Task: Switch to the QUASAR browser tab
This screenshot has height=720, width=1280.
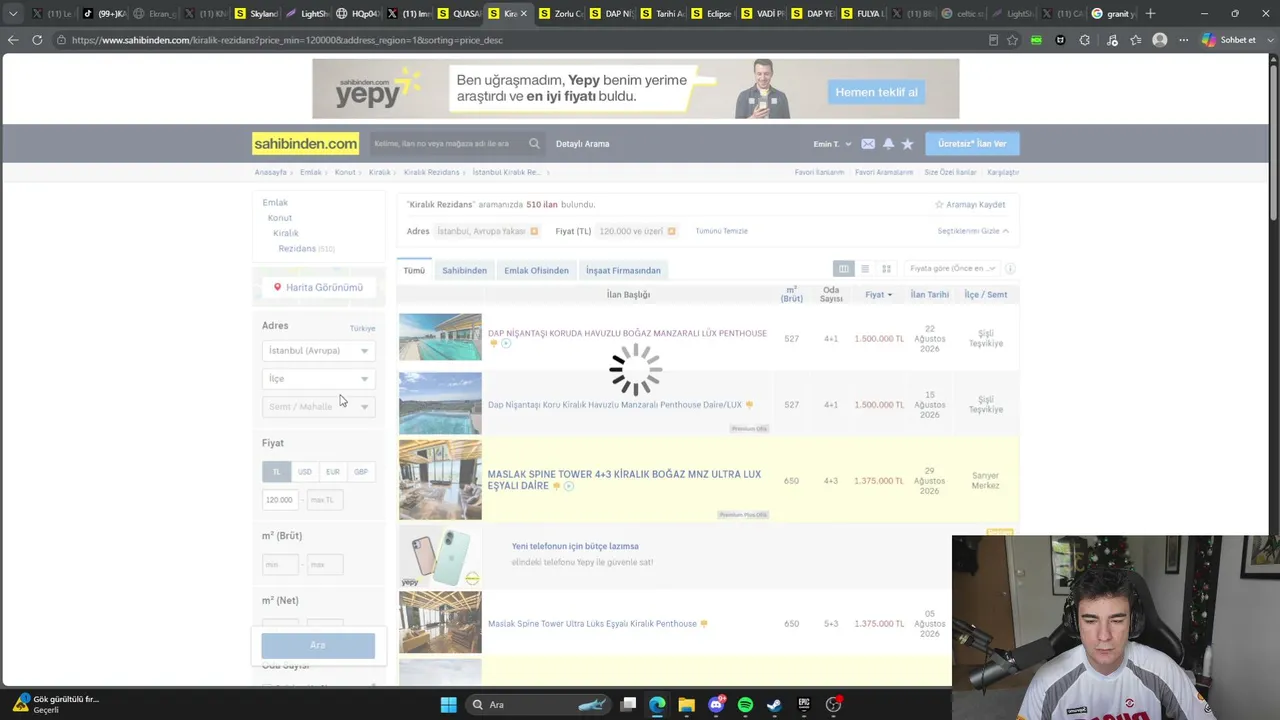Action: coord(459,14)
